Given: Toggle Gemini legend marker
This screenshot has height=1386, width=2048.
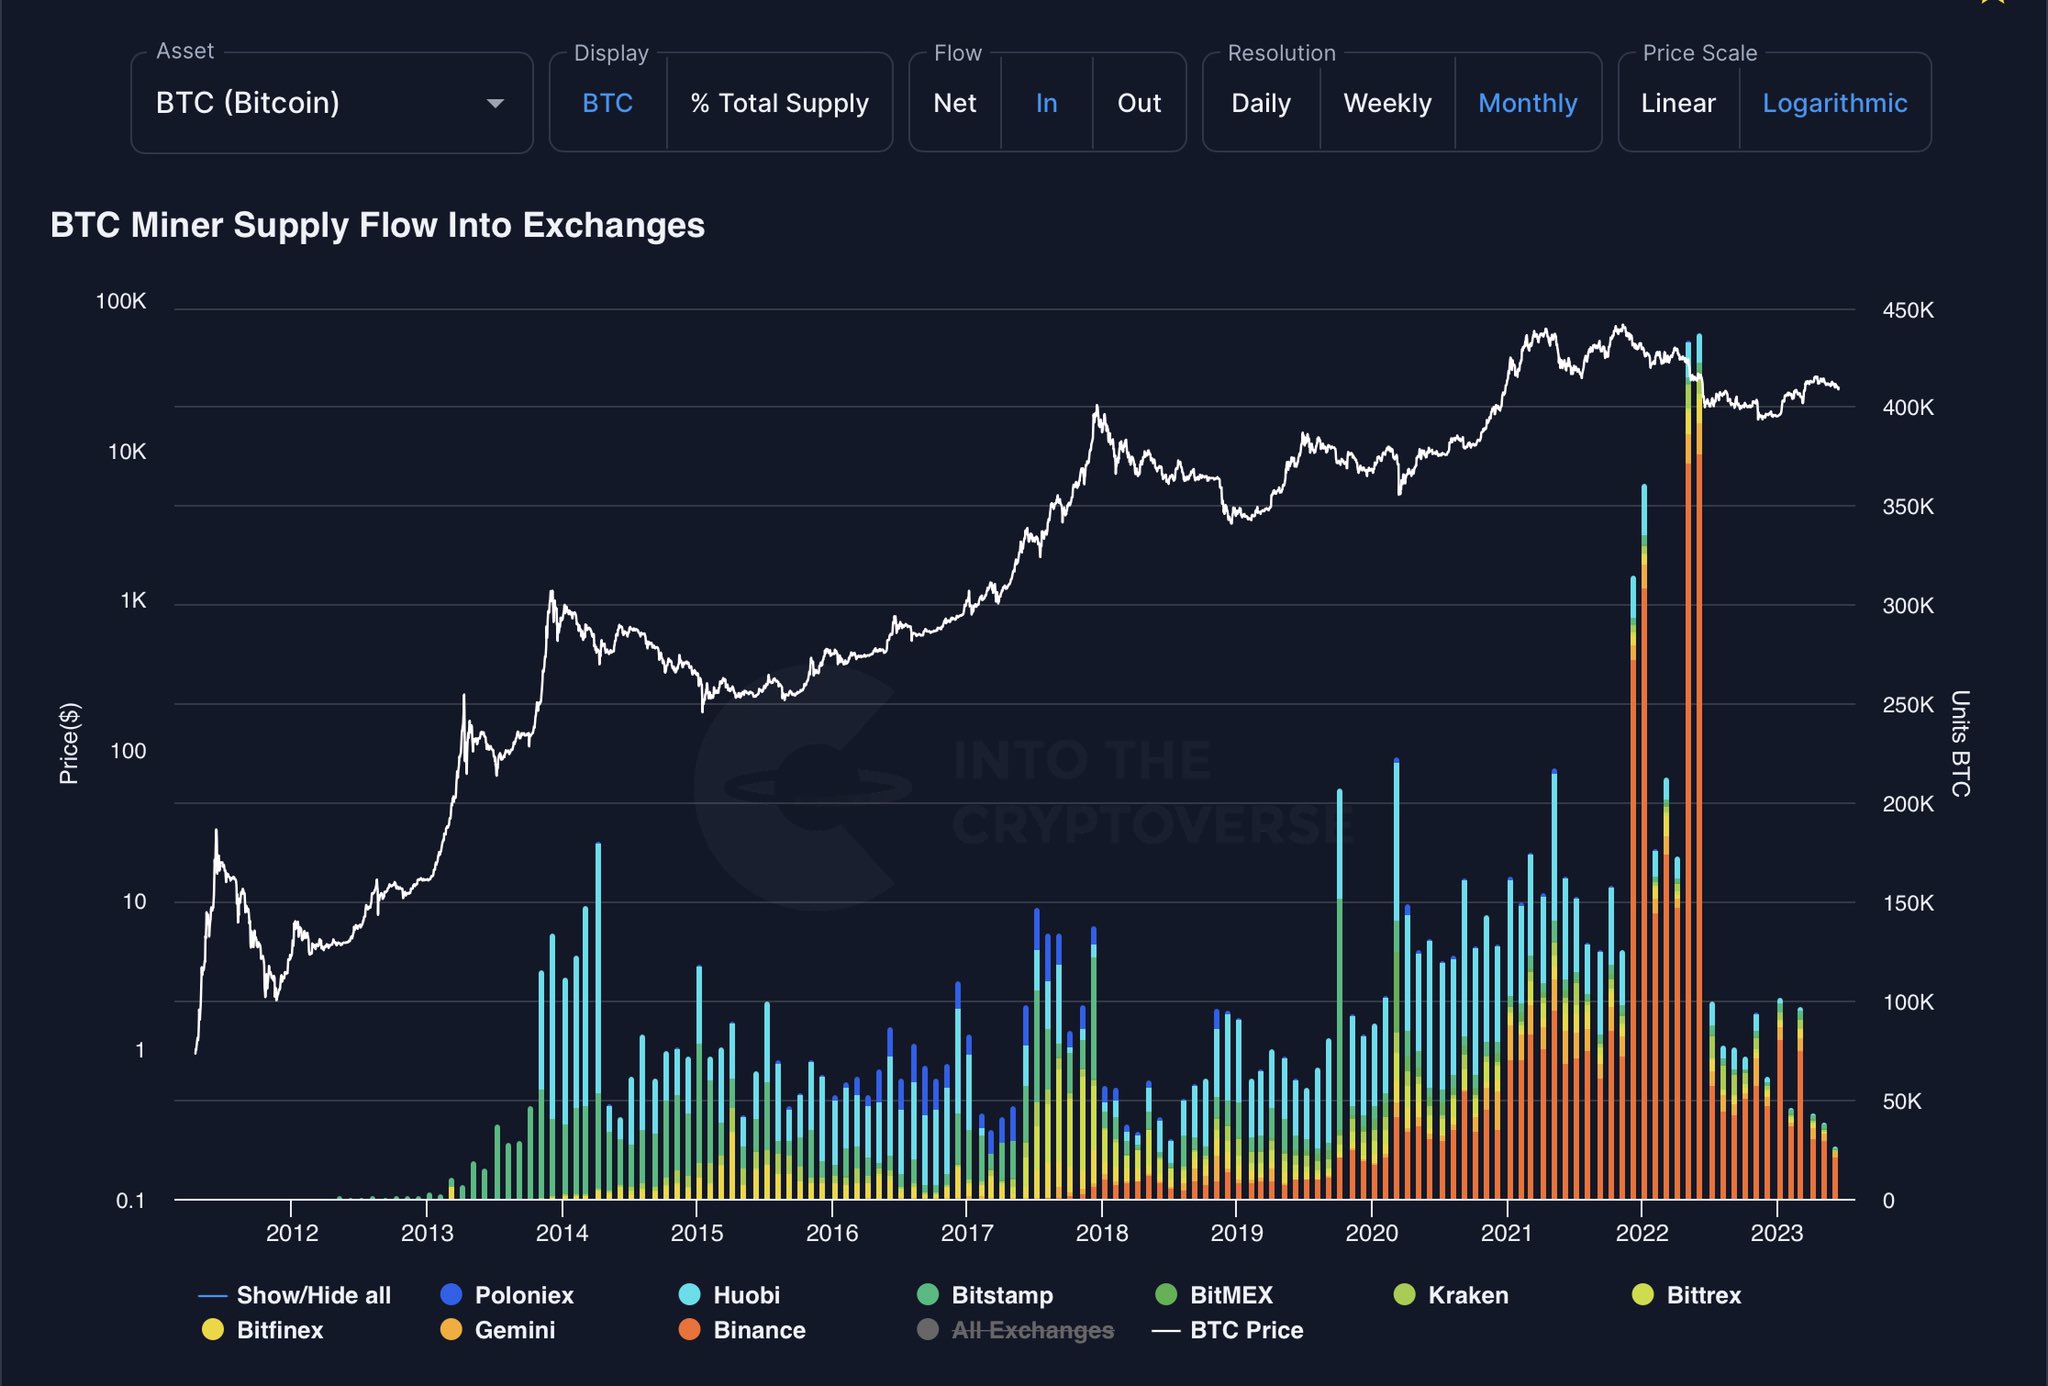Looking at the screenshot, I should point(451,1329).
